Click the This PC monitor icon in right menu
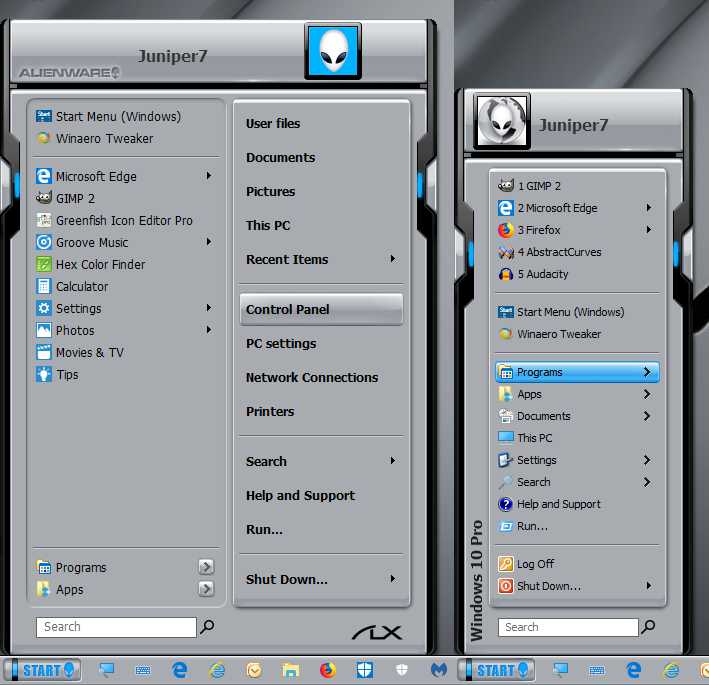 pyautogui.click(x=506, y=438)
